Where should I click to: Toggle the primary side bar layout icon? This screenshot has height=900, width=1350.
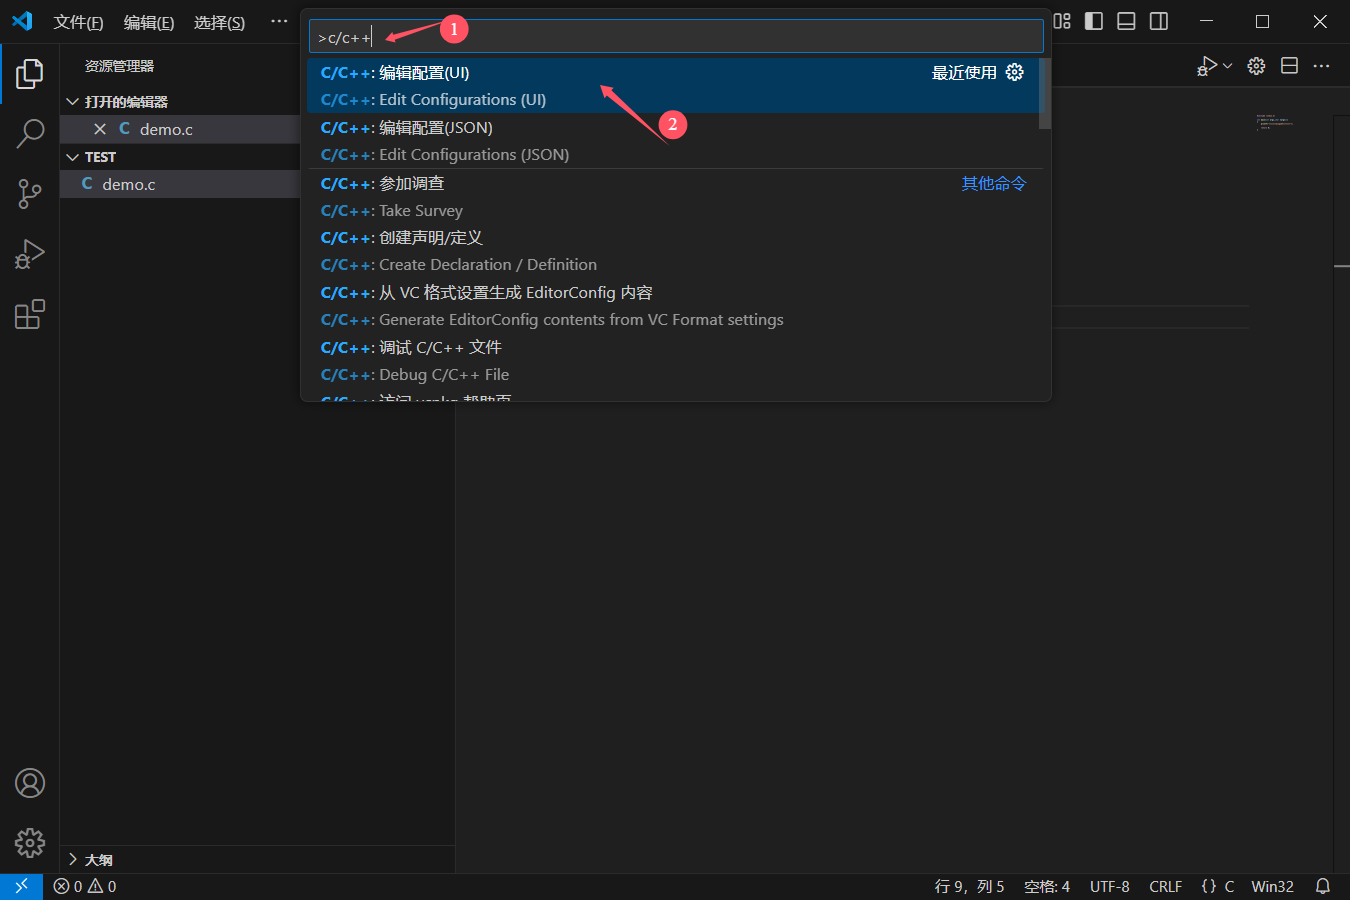pos(1094,21)
